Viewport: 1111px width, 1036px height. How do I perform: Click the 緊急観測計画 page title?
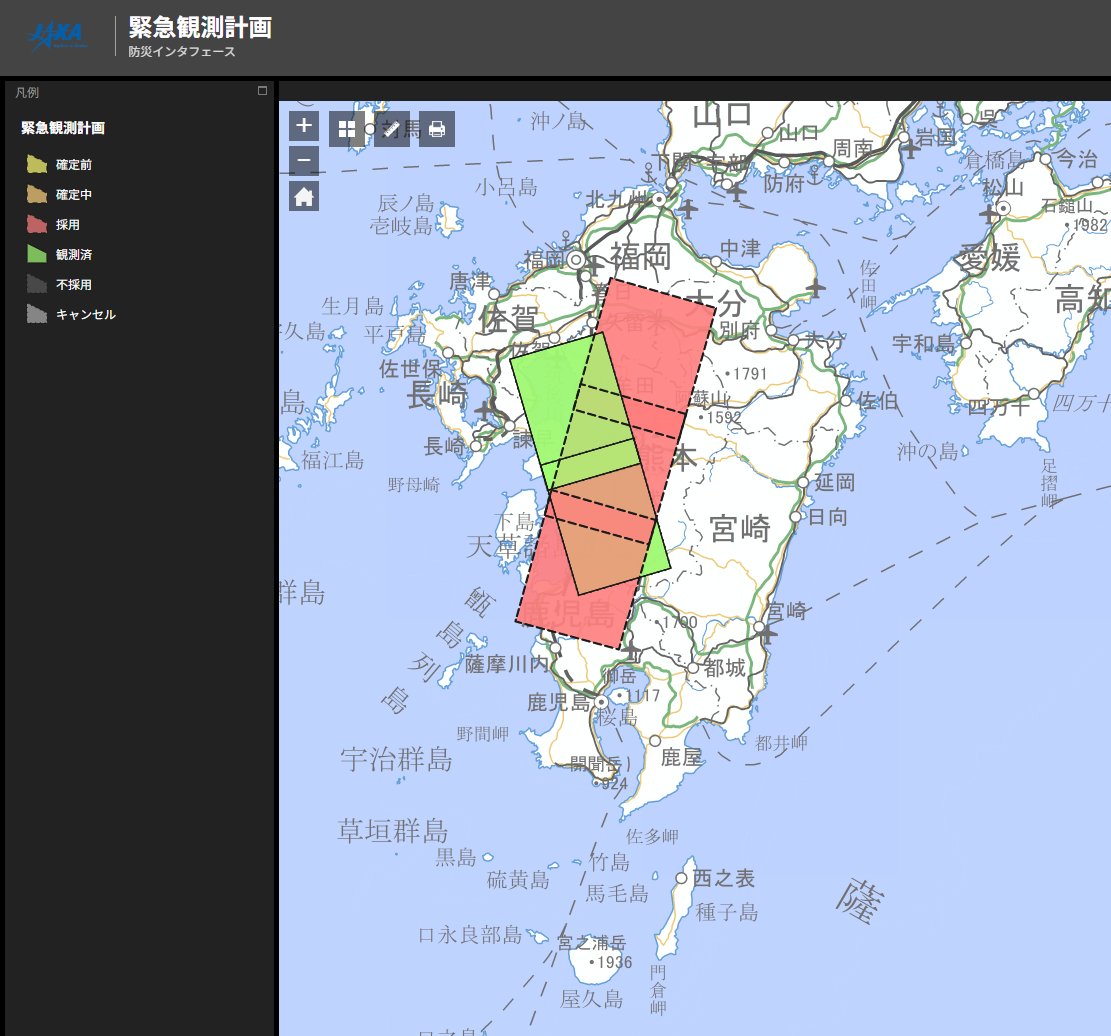[x=201, y=27]
